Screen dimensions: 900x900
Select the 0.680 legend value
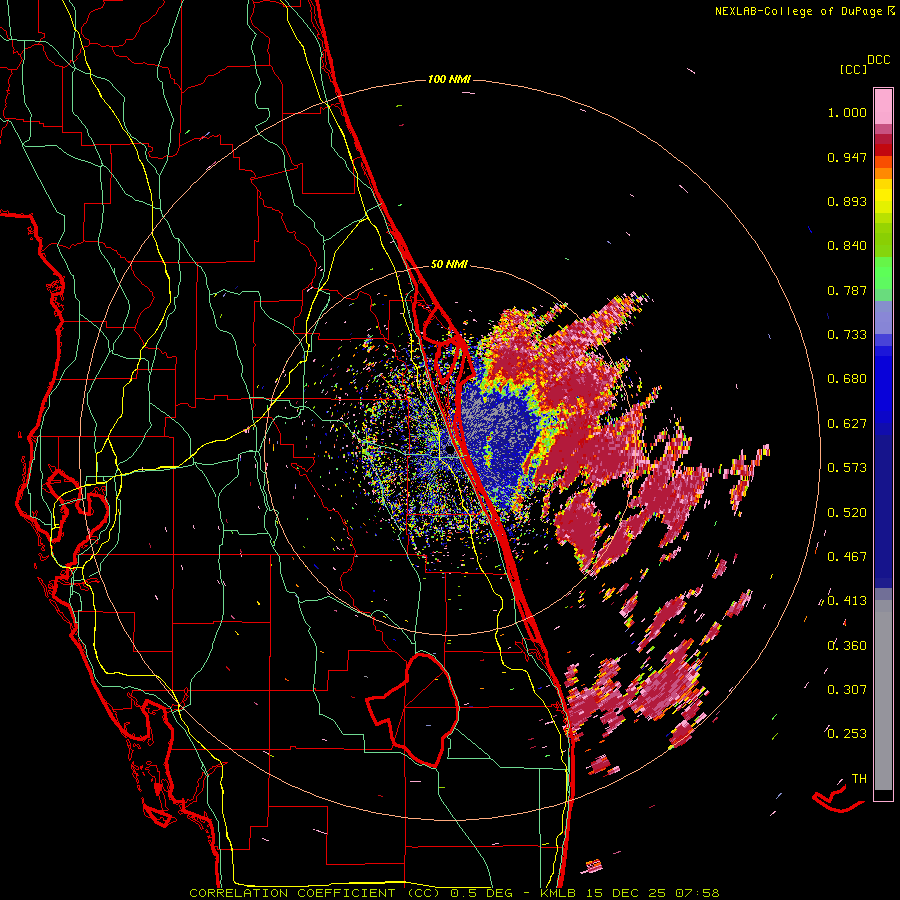point(847,379)
